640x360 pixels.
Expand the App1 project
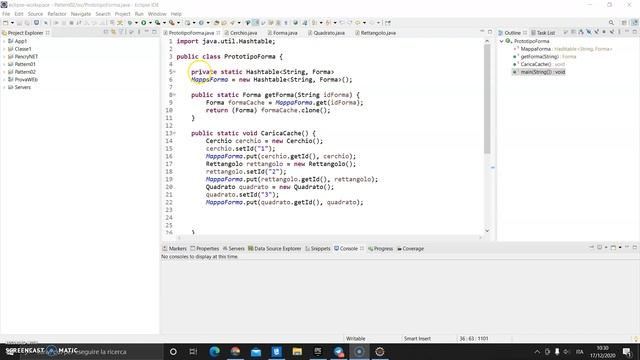pos(4,41)
